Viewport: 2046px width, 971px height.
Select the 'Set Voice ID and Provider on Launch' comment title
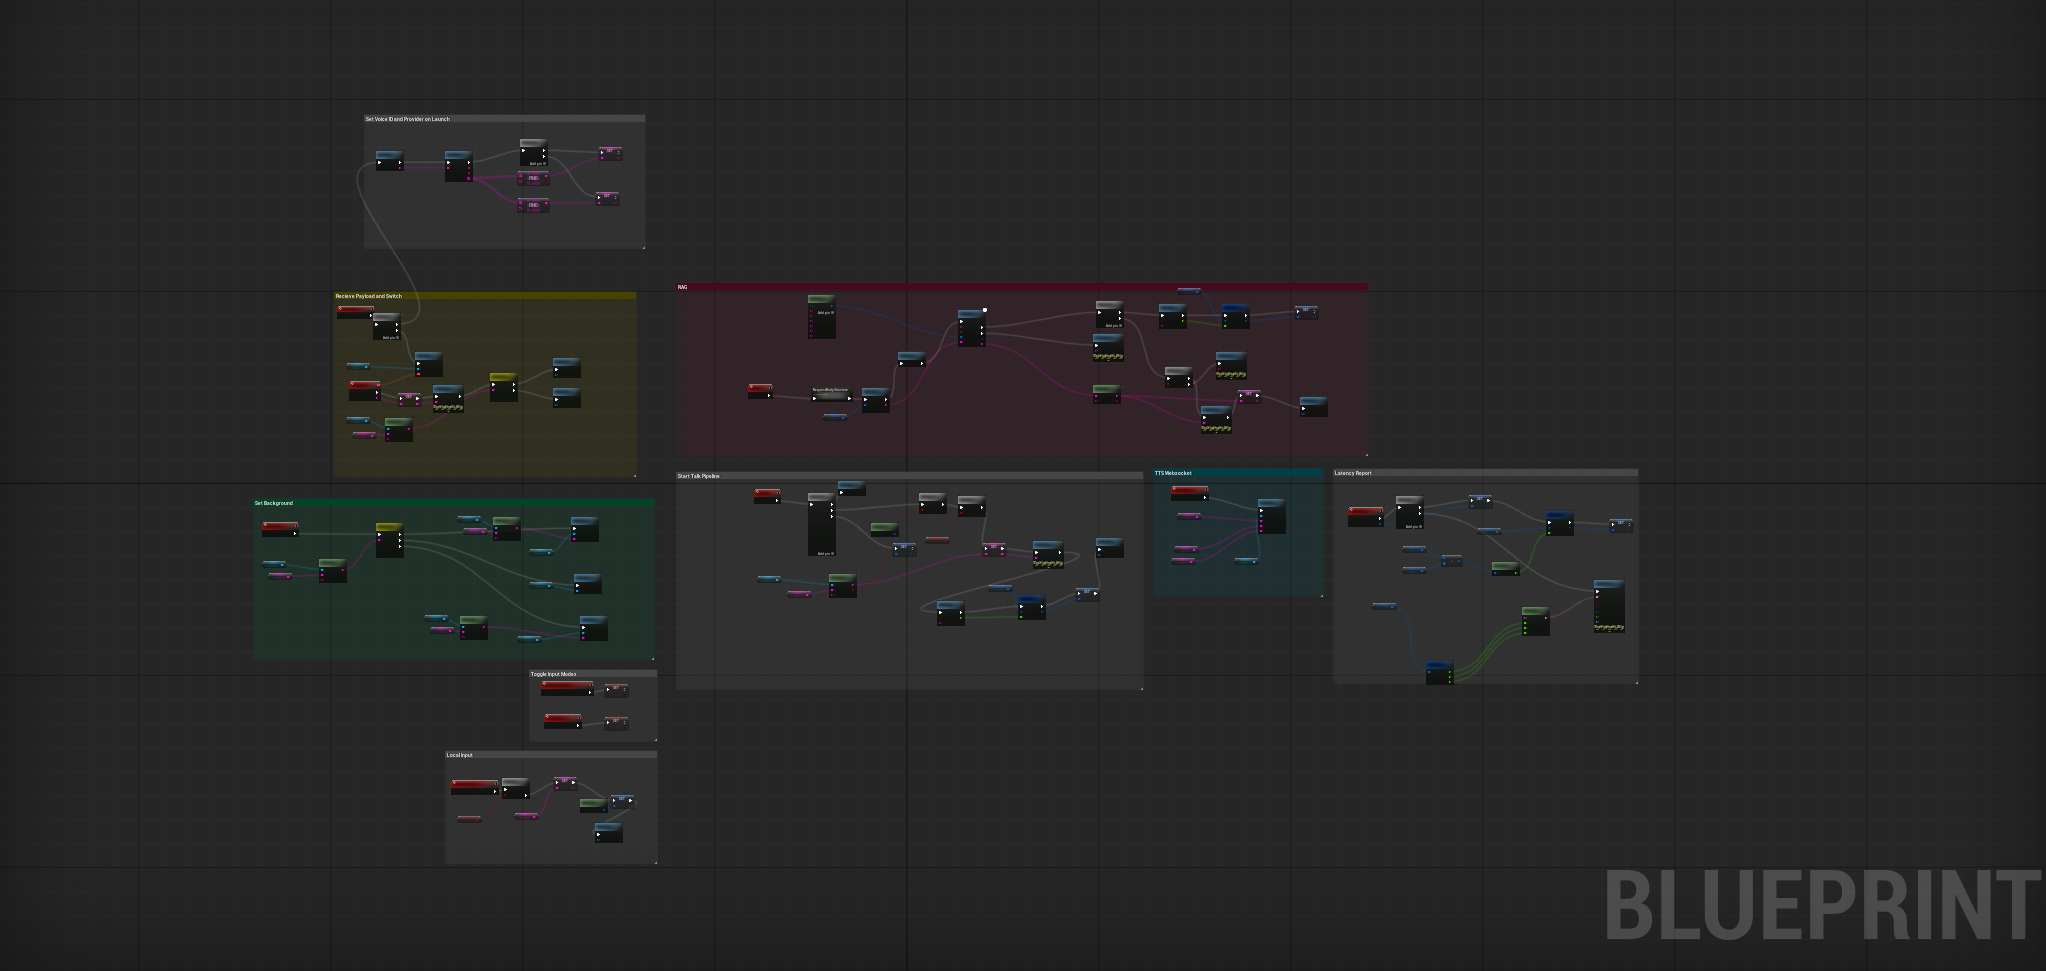click(x=407, y=119)
